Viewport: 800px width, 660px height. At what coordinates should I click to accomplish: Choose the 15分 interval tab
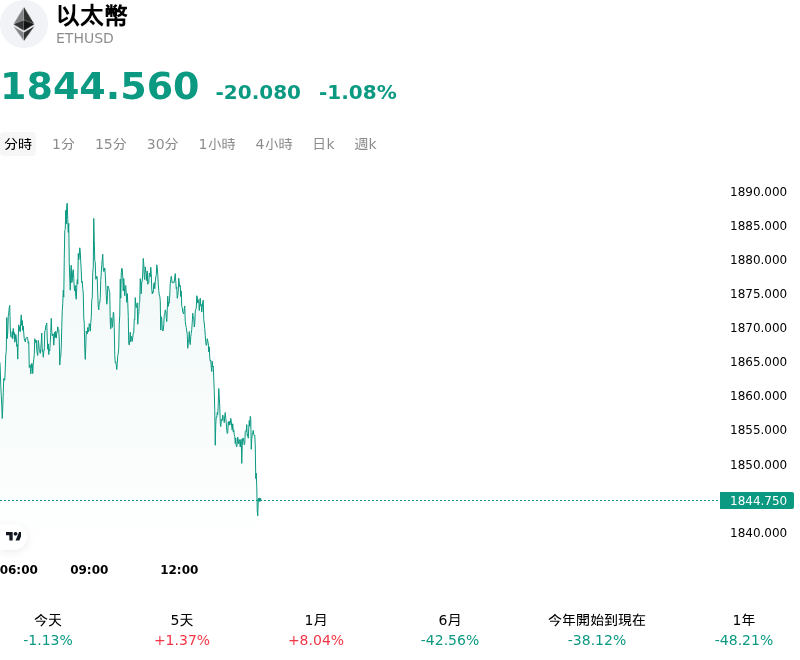[111, 144]
